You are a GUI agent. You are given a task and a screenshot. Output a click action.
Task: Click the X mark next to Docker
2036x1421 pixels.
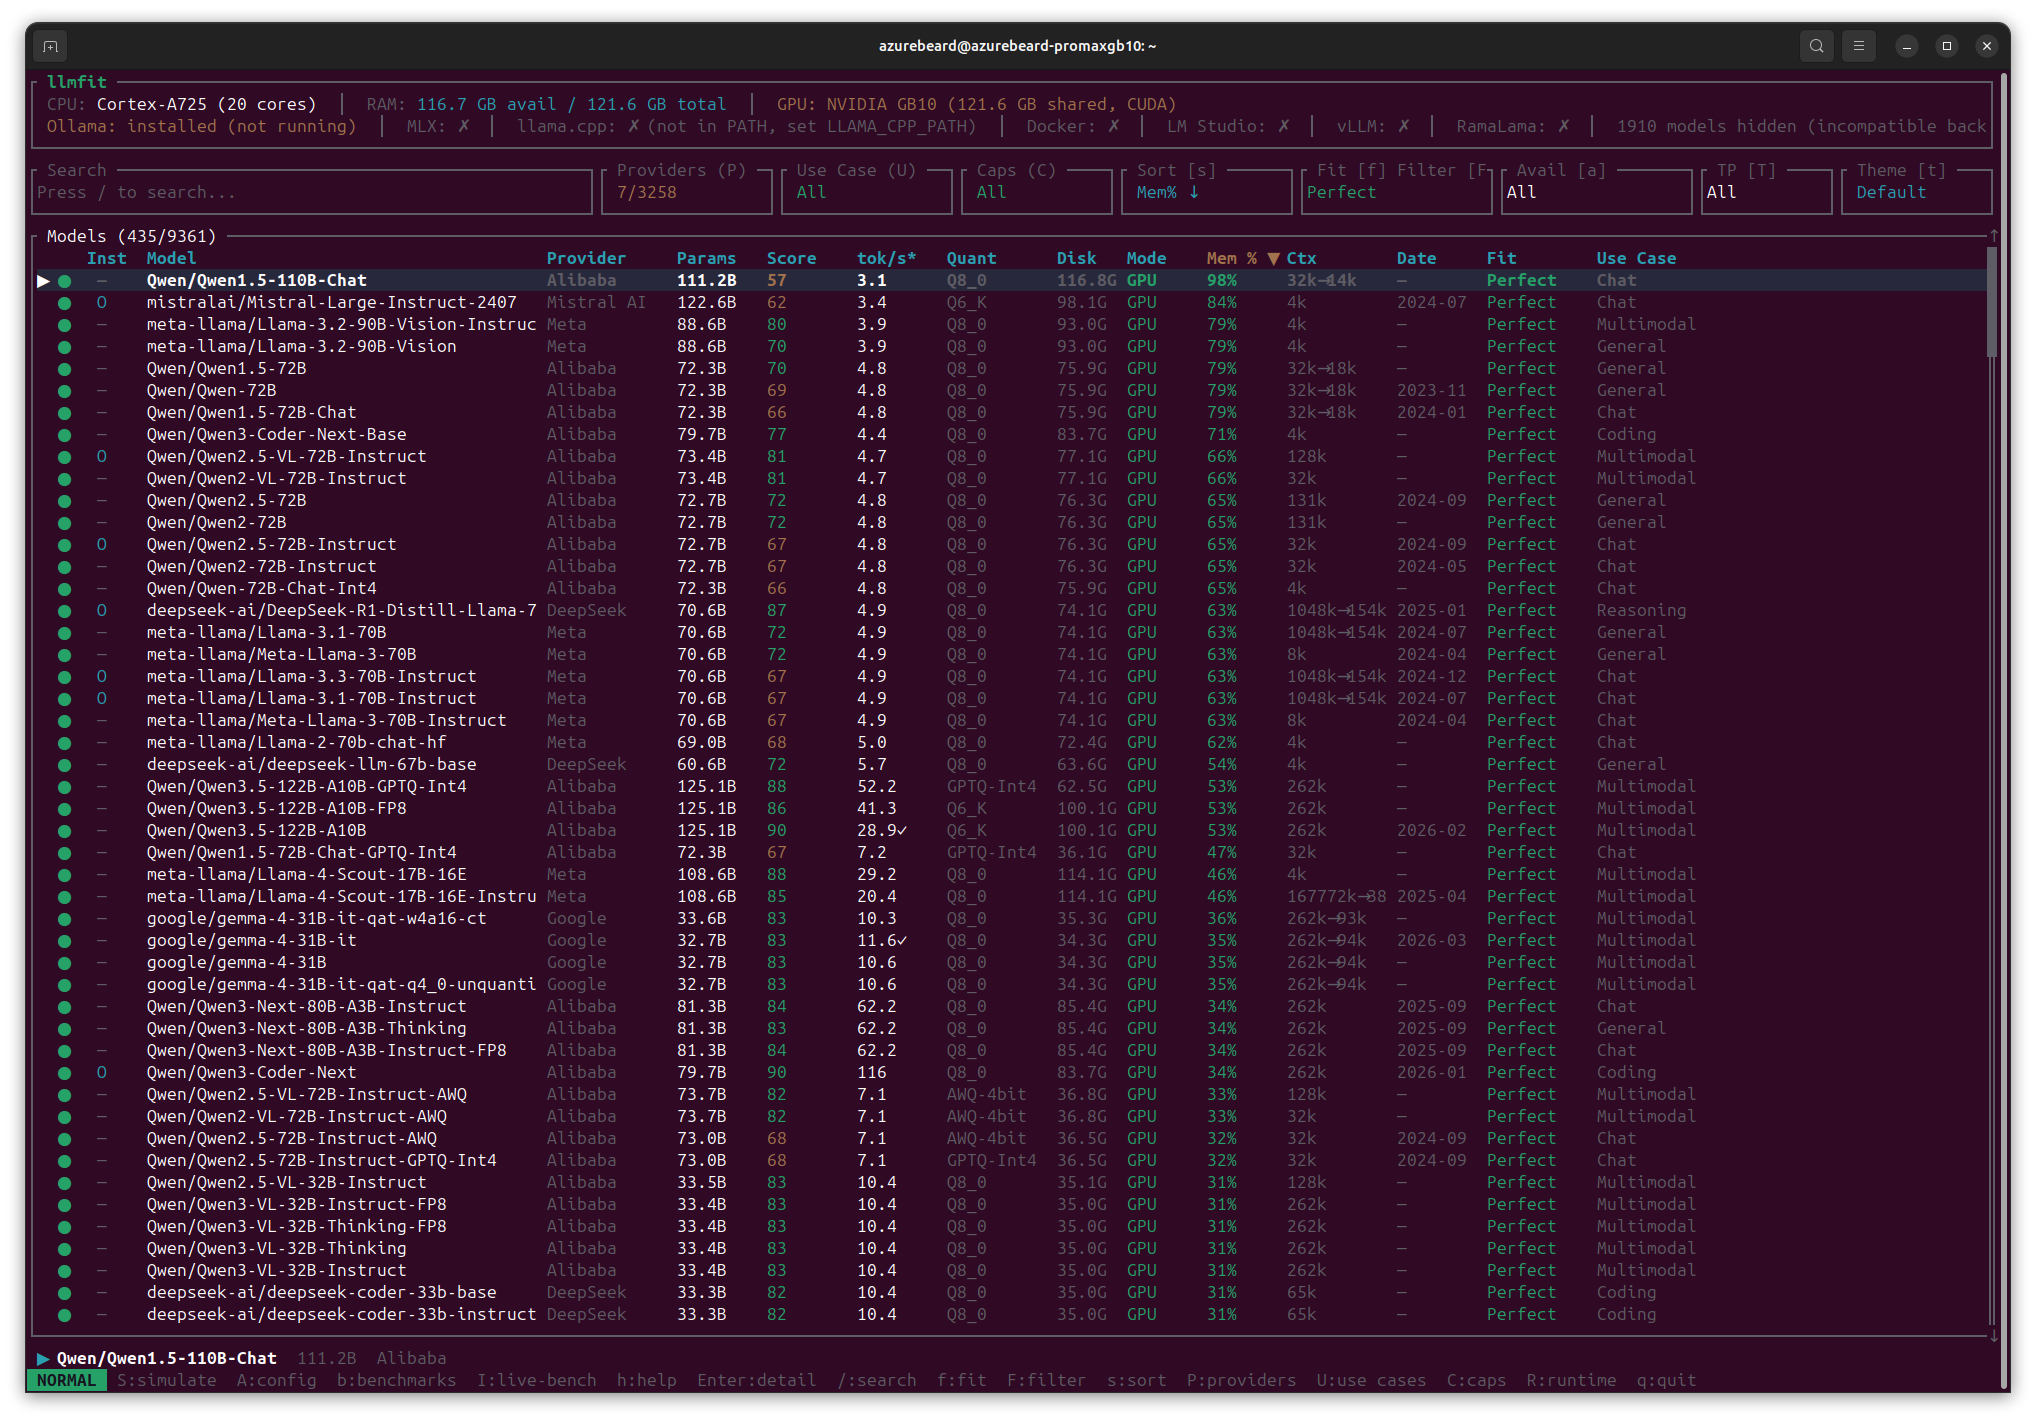click(1114, 126)
